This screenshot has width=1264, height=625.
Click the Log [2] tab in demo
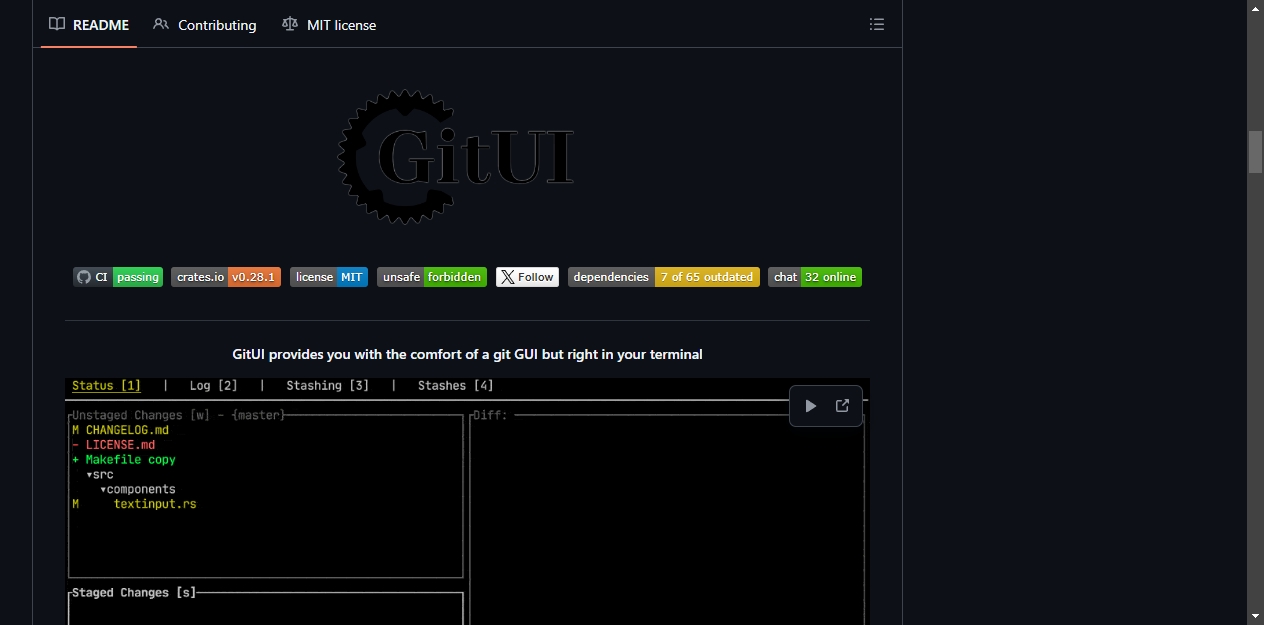point(214,386)
